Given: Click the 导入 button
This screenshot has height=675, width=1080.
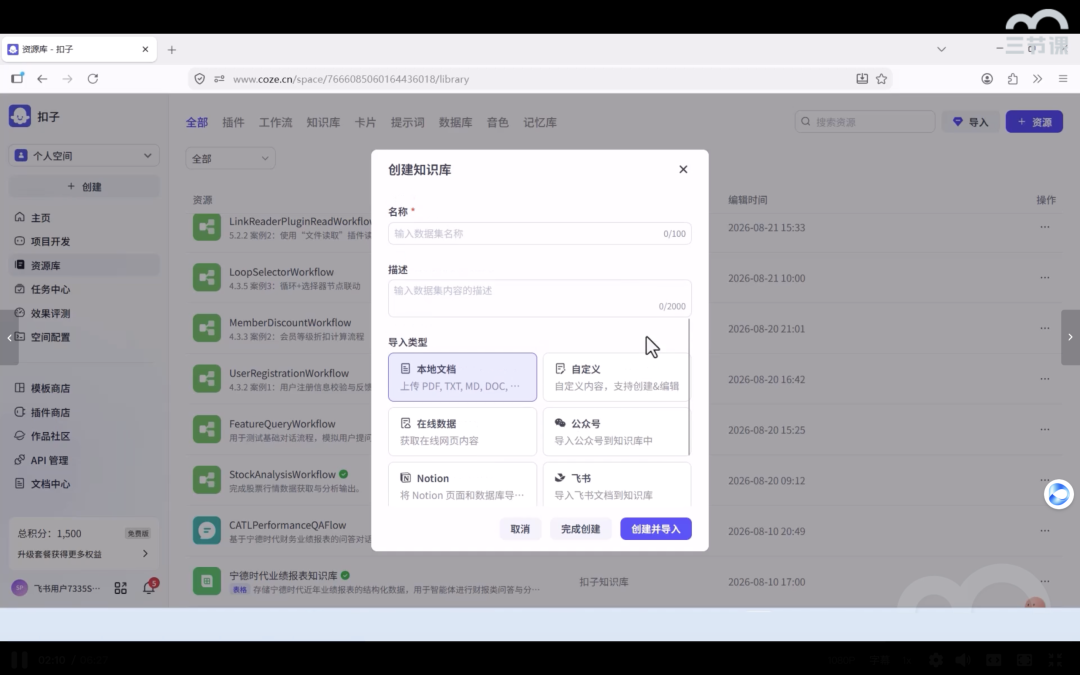Looking at the screenshot, I should click(x=970, y=122).
